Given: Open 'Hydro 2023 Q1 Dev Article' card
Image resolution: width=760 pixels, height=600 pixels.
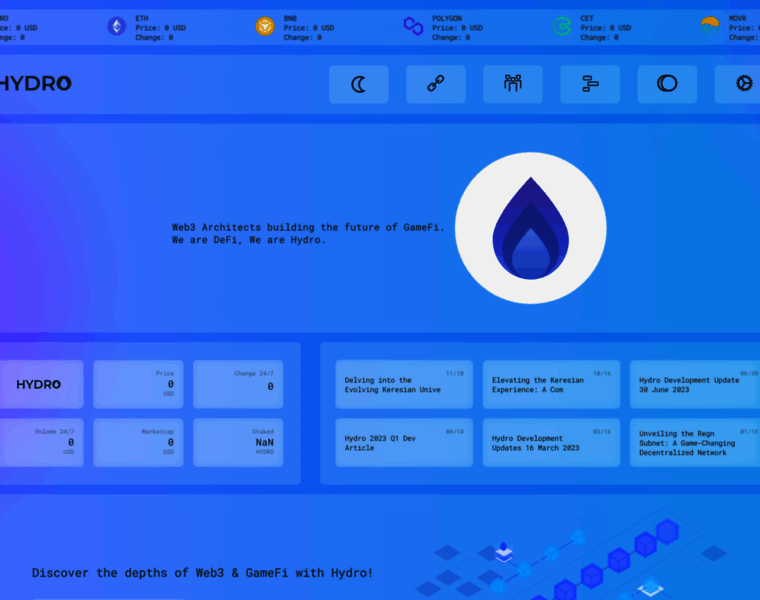Looking at the screenshot, I should coord(404,442).
